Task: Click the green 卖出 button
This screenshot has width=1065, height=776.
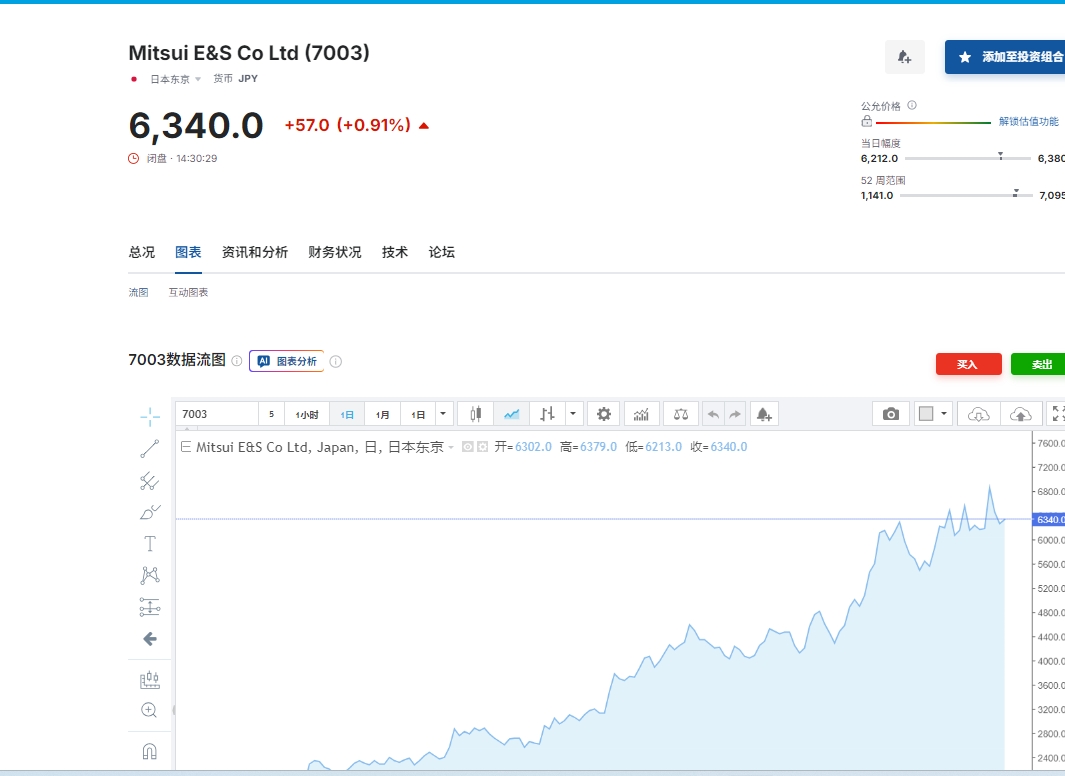Action: tap(1039, 365)
